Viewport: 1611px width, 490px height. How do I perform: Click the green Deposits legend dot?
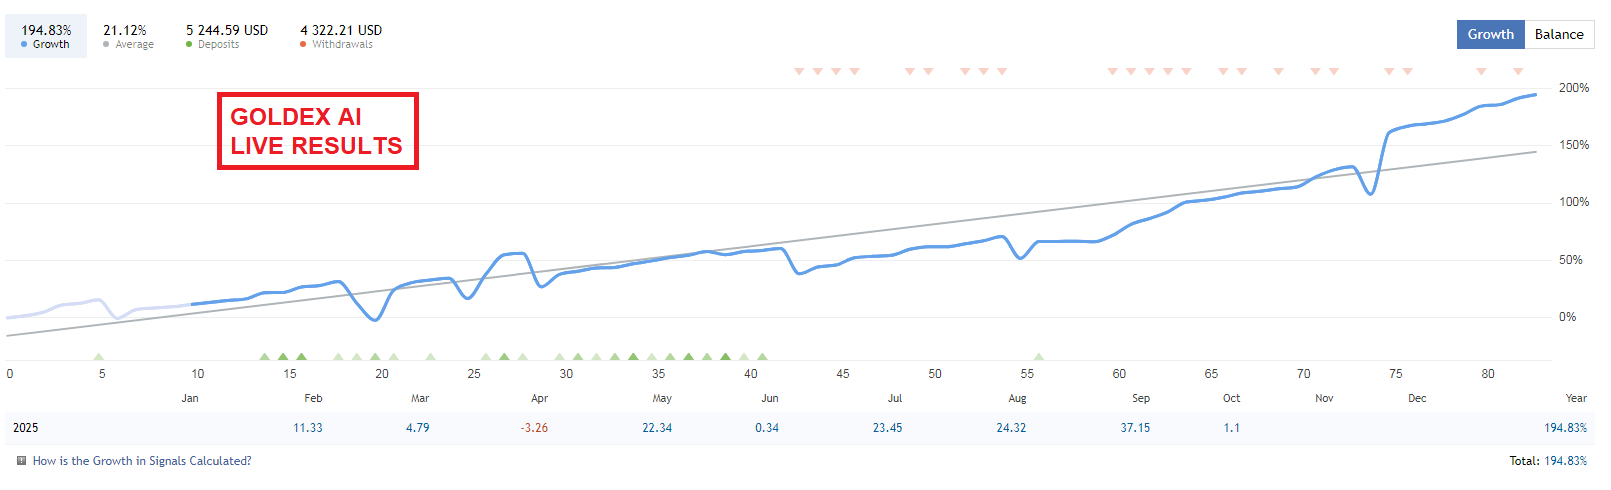[x=189, y=44]
